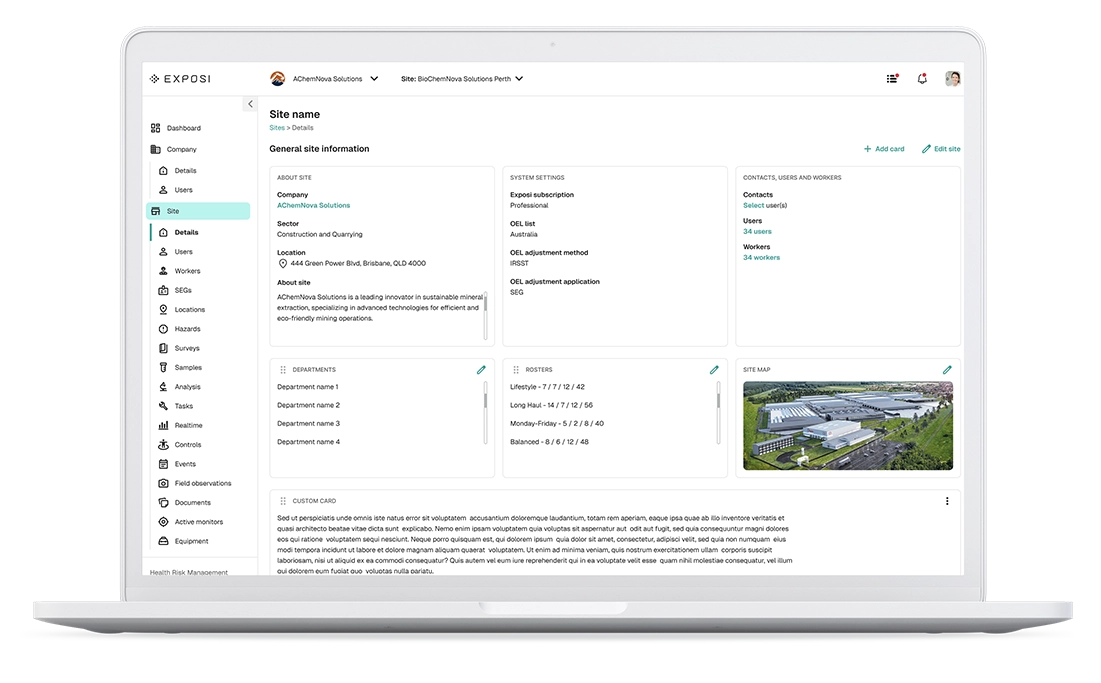Open the task list icon in header
Viewport: 1101px width, 683px height.
pos(892,79)
